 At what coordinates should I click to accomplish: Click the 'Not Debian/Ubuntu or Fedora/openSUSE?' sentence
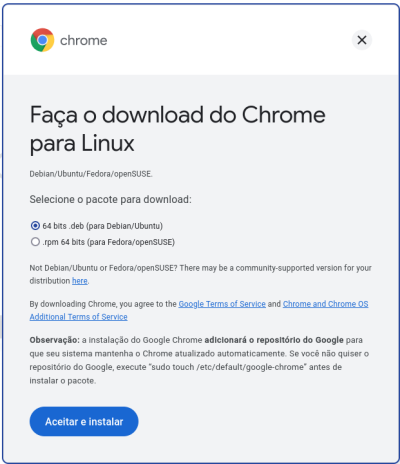[x=103, y=268]
